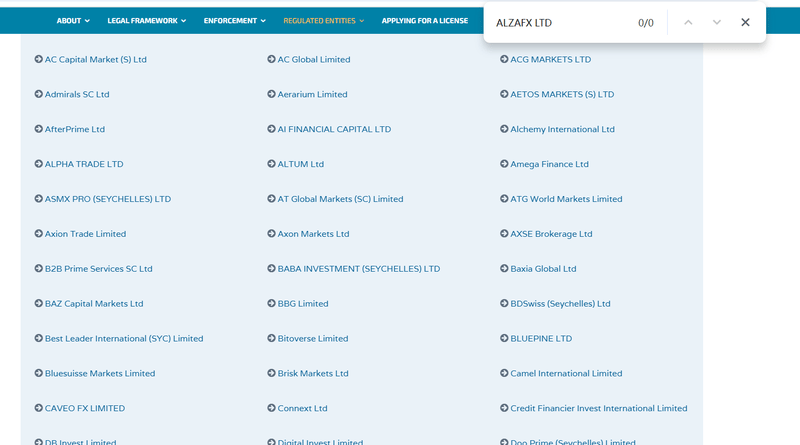800x445 pixels.
Task: Click the arrow icon beside AI FINANCIAL CAPITAL LTD
Action: pyautogui.click(x=271, y=129)
